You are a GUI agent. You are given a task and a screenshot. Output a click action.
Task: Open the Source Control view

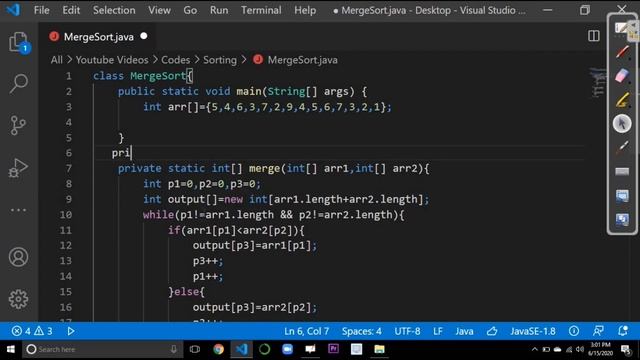point(18,125)
